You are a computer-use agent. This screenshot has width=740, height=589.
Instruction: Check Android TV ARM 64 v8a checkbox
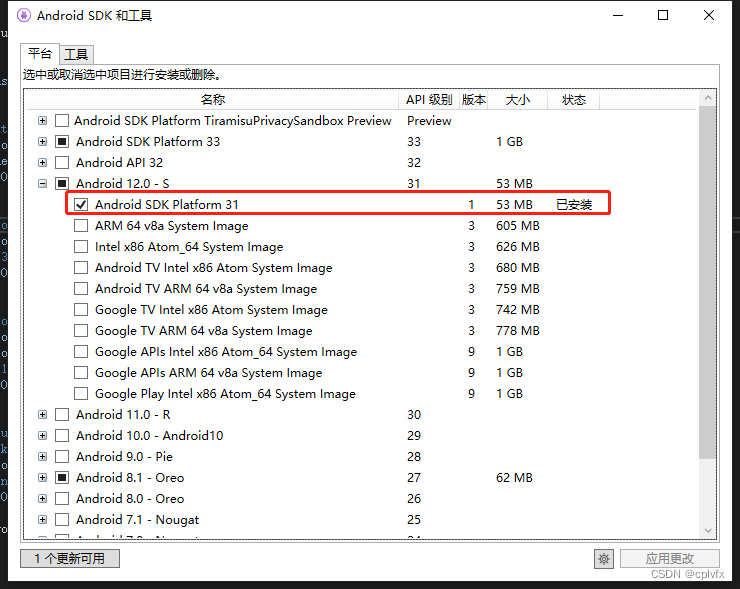click(x=81, y=289)
